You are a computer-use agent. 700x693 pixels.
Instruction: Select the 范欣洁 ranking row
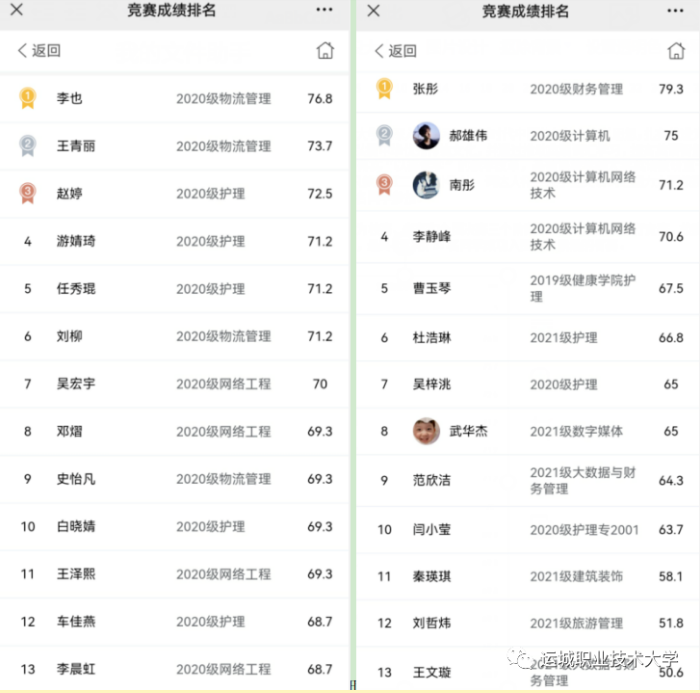coord(528,480)
